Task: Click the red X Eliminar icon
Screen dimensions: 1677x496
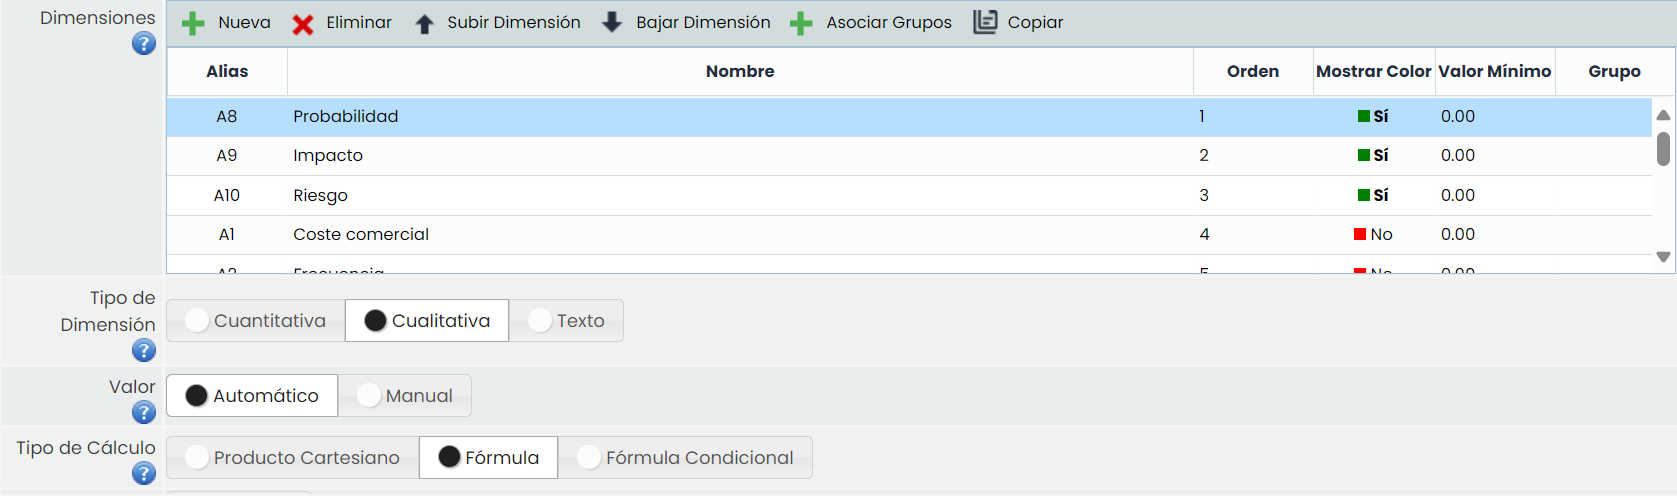Action: tap(303, 24)
